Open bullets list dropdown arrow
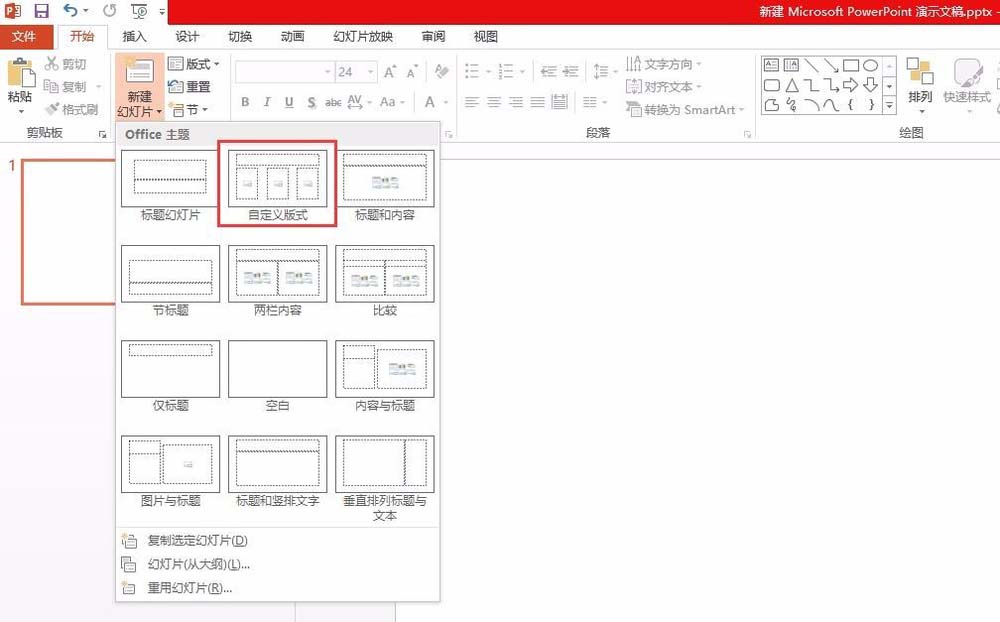This screenshot has height=622, width=1000. (488, 71)
